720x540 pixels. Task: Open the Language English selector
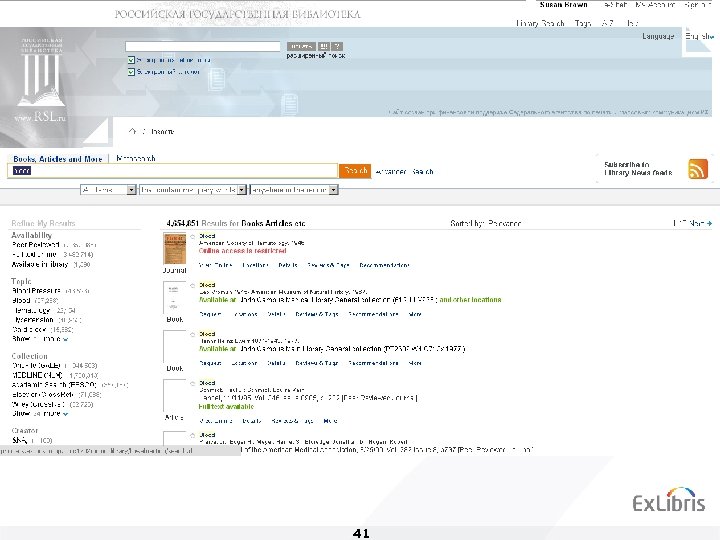point(699,36)
